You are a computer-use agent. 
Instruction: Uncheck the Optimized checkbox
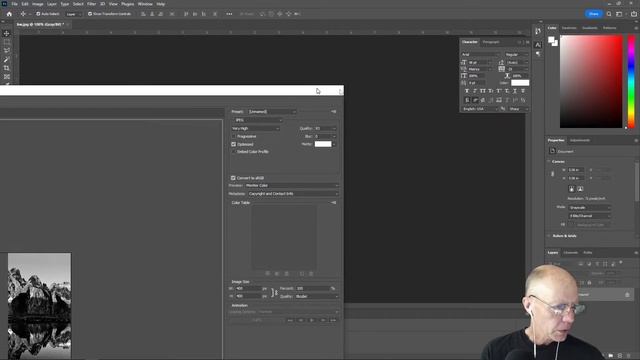[x=234, y=144]
